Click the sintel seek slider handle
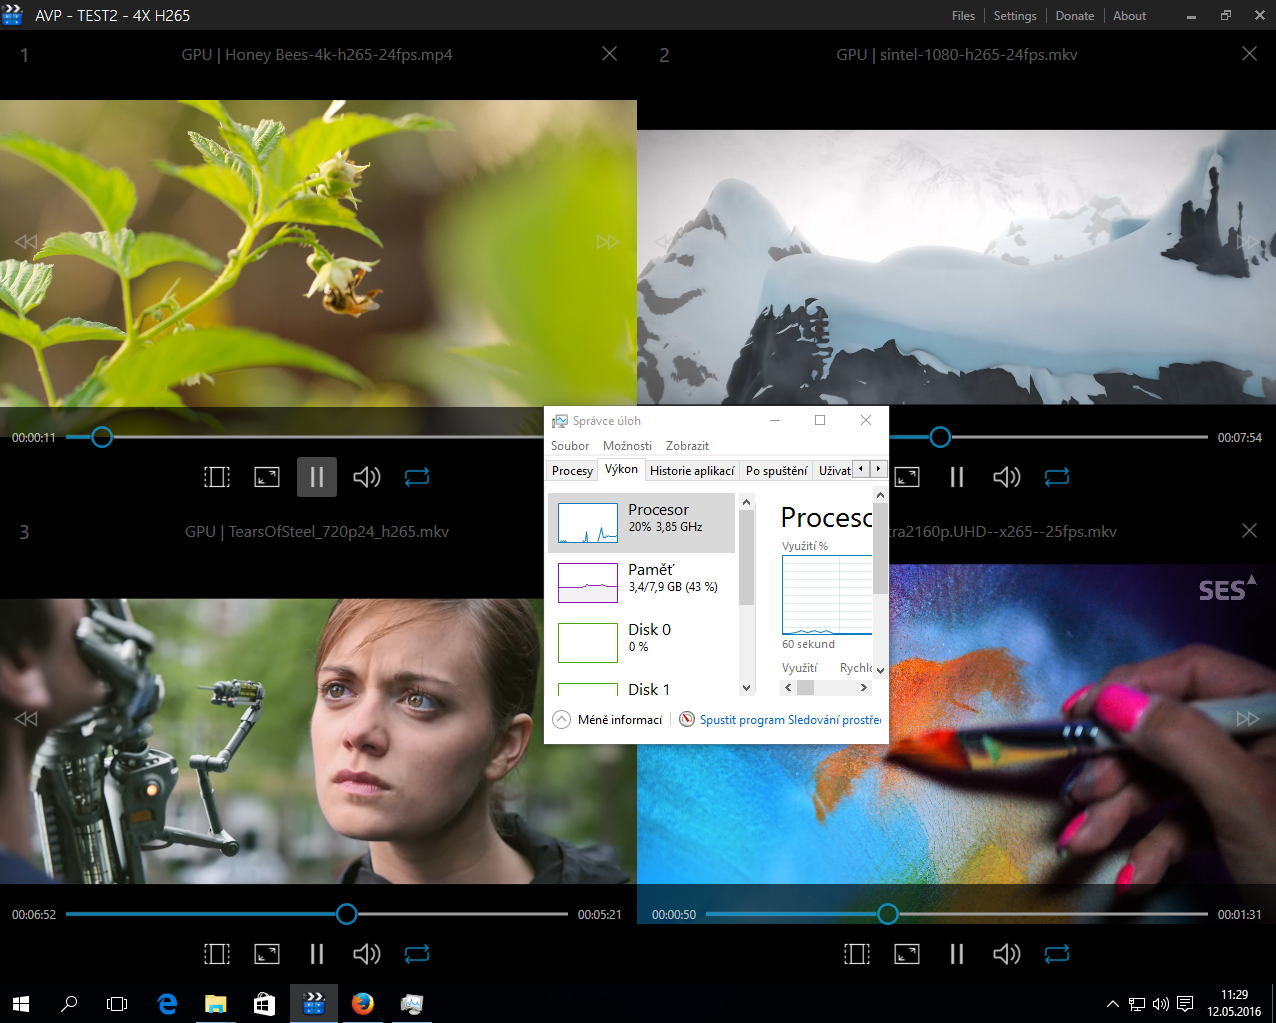This screenshot has width=1276, height=1023. [x=940, y=437]
